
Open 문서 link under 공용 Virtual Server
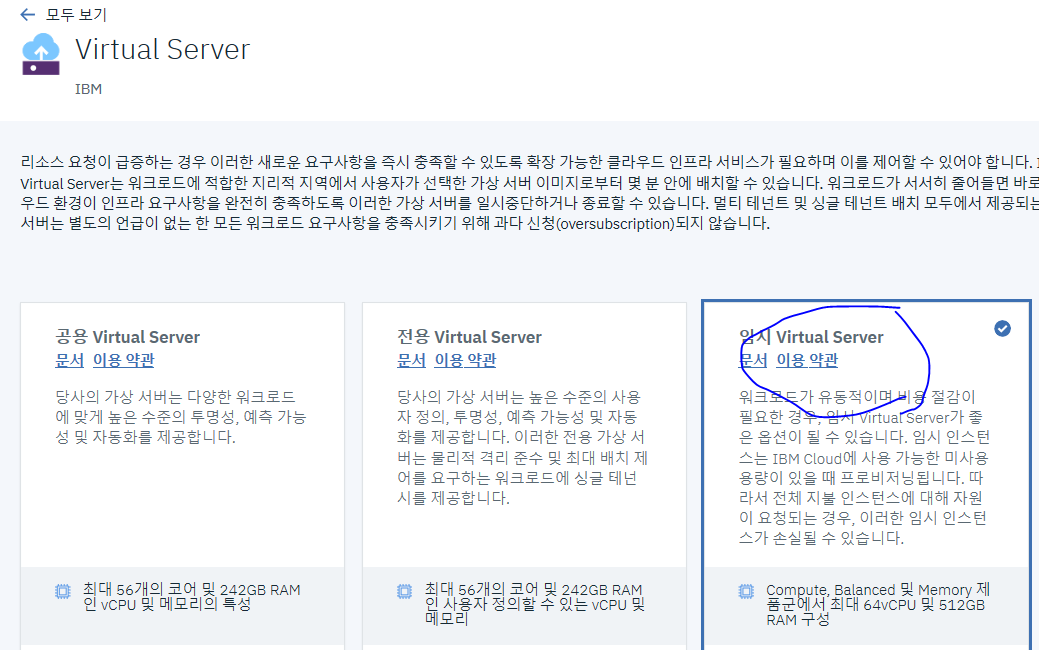(70, 360)
